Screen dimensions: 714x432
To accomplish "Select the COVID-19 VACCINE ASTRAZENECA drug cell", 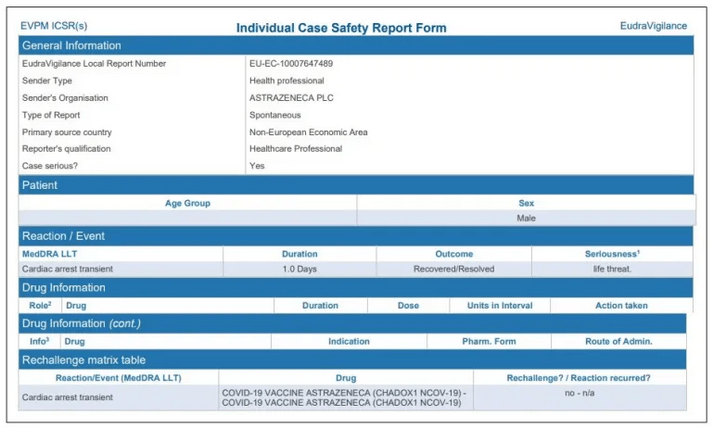I will (345, 397).
